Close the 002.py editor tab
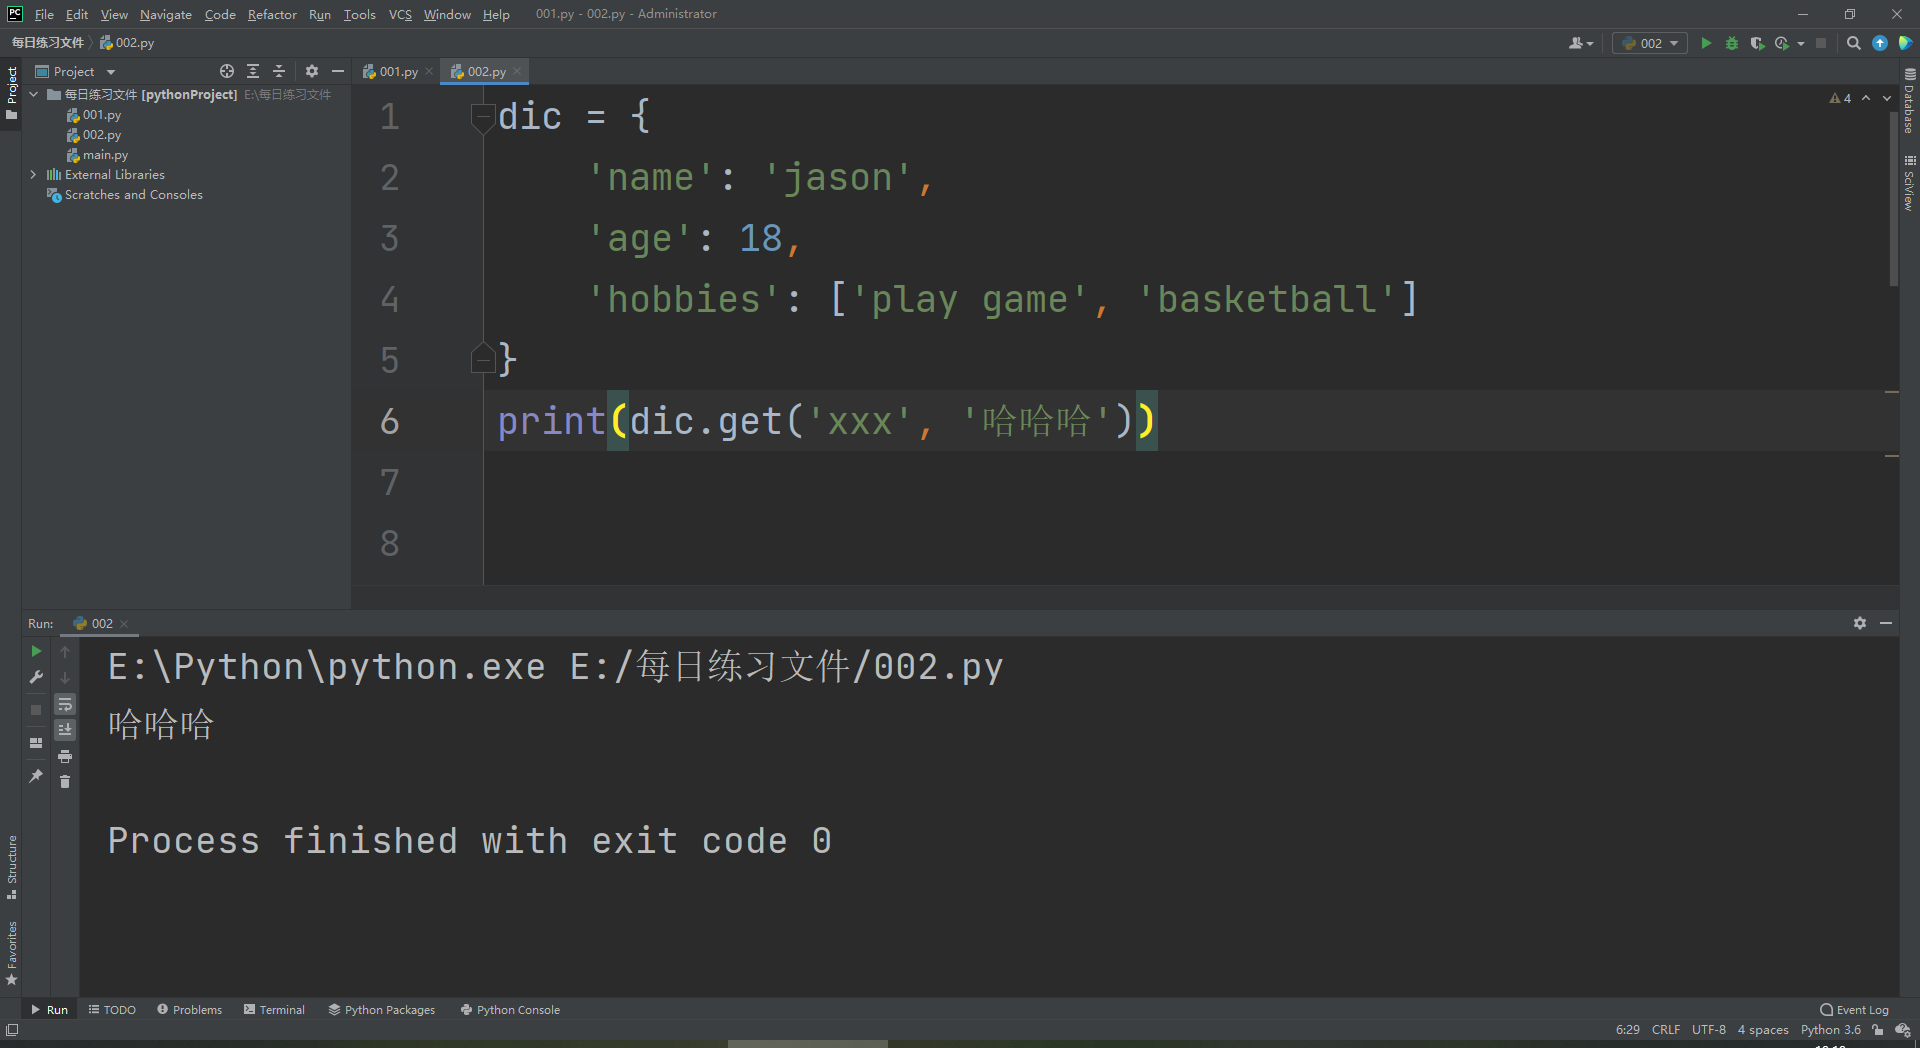The width and height of the screenshot is (1920, 1048). 517,71
